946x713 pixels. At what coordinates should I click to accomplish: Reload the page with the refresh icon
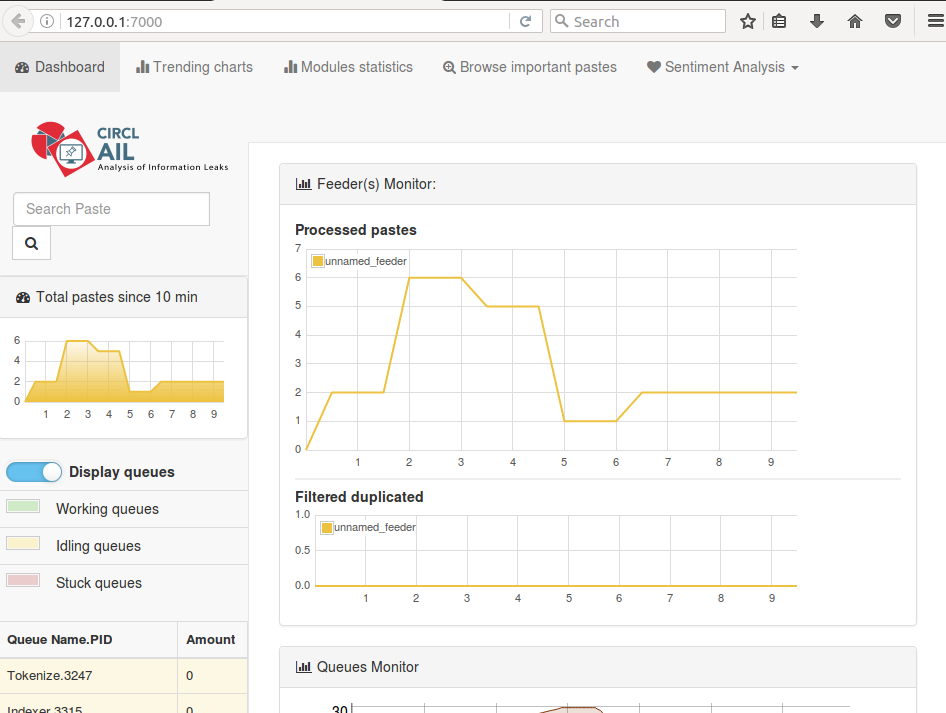click(525, 21)
